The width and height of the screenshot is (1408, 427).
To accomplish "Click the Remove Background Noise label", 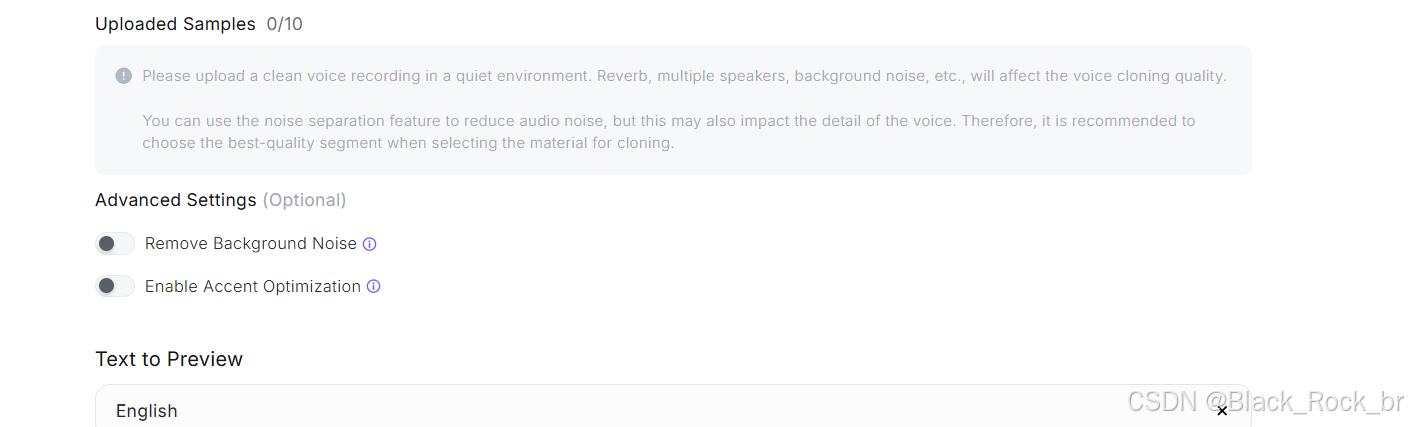I will pos(251,244).
